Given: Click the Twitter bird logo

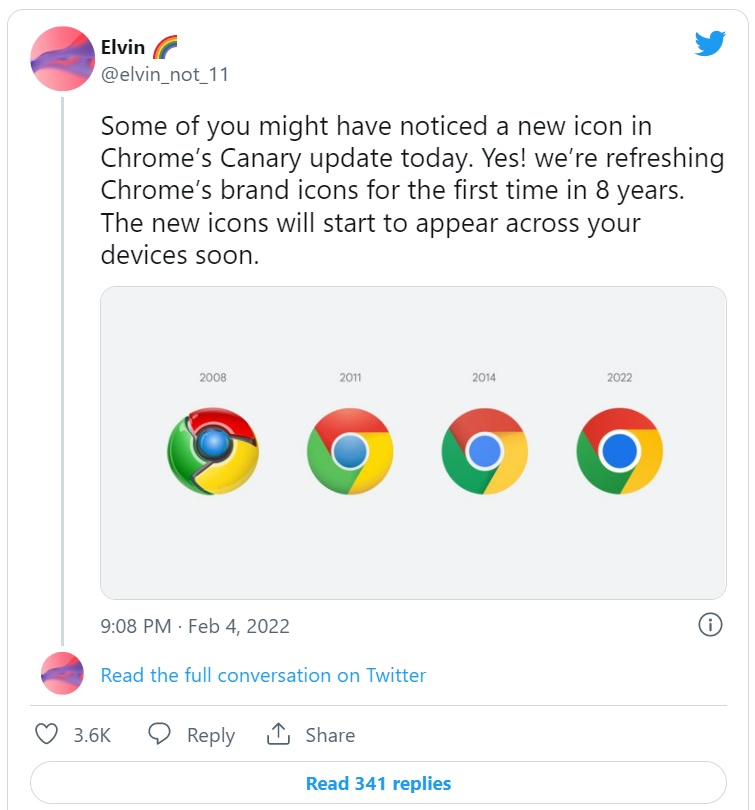Looking at the screenshot, I should 710,42.
